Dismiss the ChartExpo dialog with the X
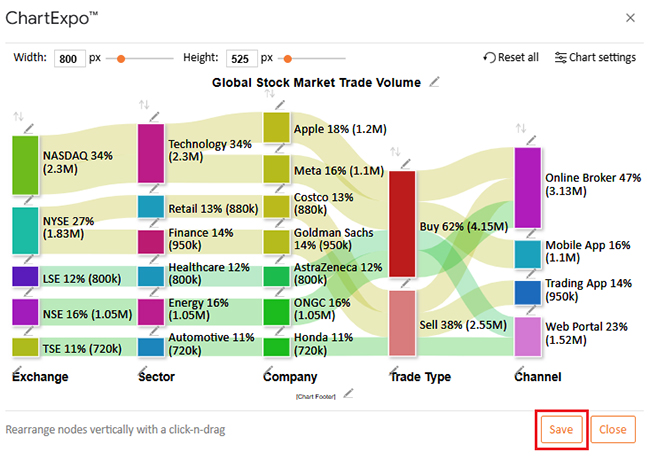The height and width of the screenshot is (460, 650). point(629,17)
